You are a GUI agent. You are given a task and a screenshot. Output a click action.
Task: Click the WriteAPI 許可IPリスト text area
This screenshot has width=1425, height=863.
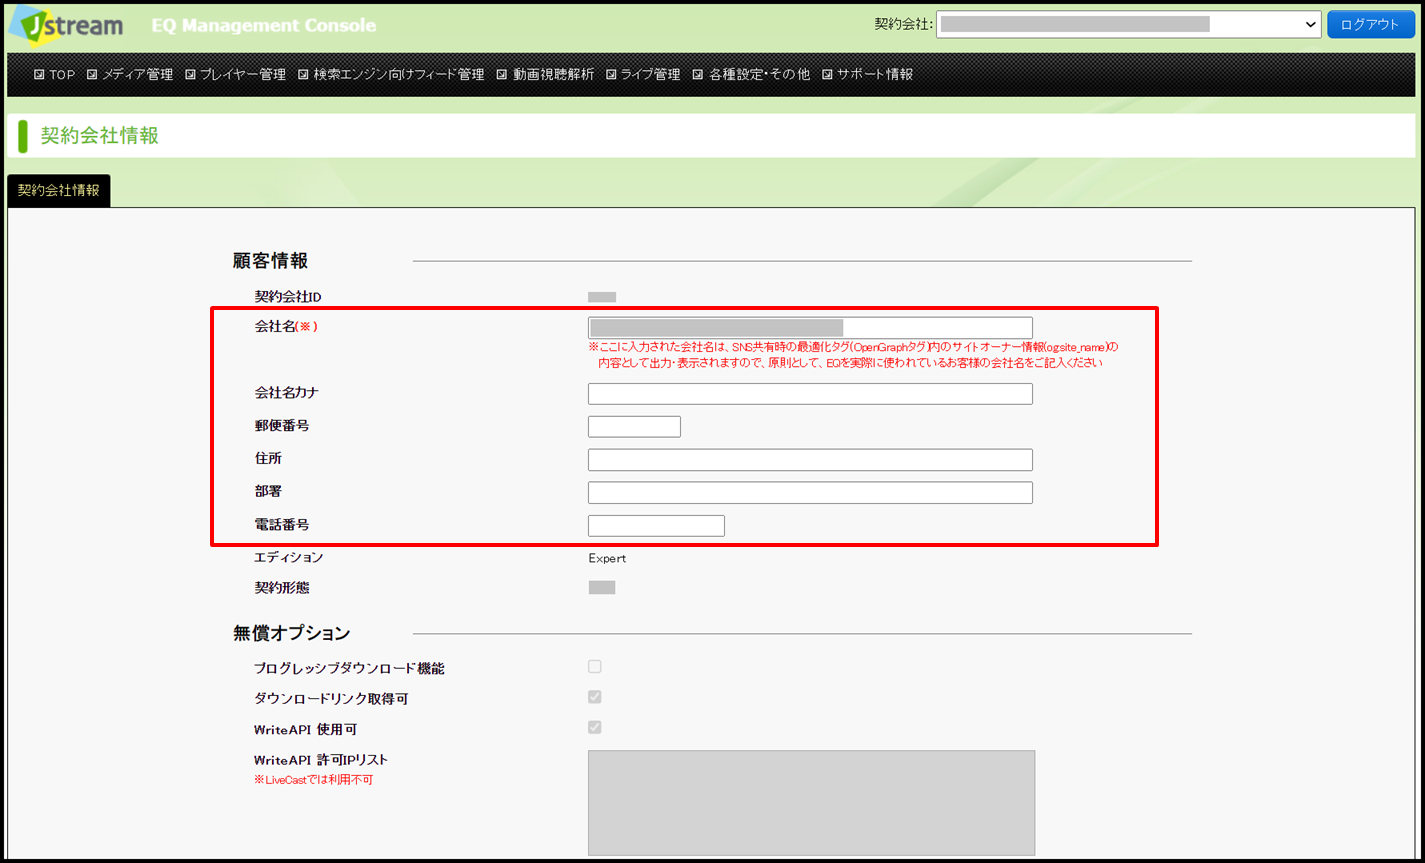click(x=811, y=803)
